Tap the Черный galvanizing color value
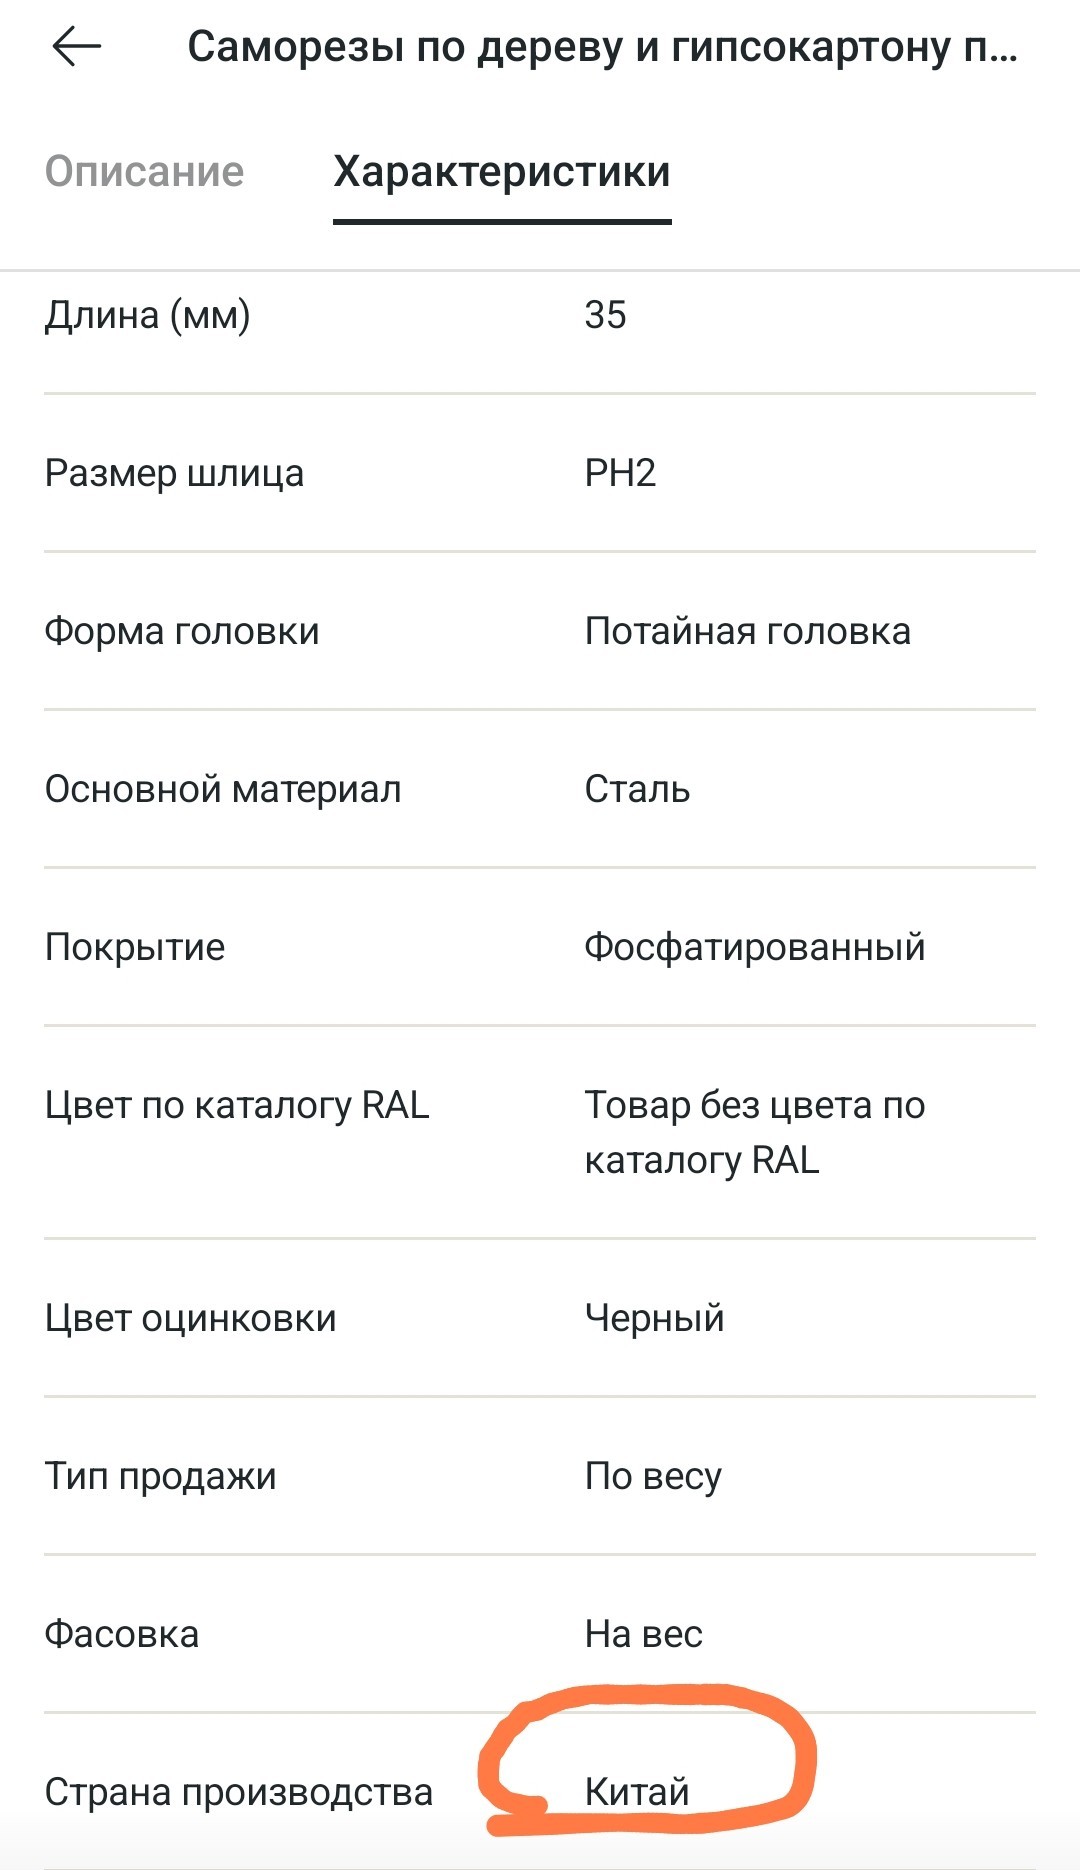 655,1318
